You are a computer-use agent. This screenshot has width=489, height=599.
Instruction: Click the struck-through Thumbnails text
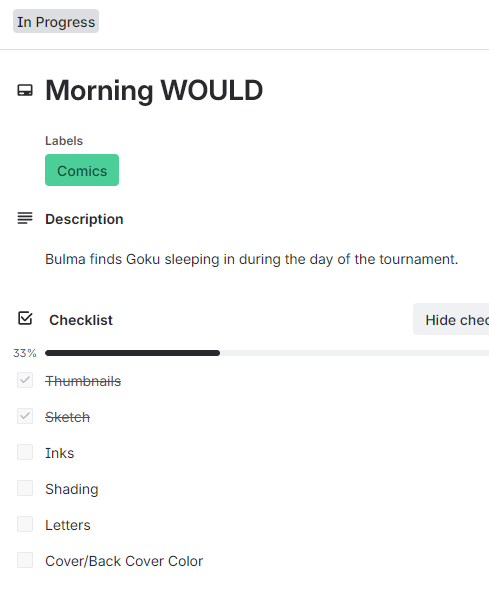pyautogui.click(x=83, y=381)
